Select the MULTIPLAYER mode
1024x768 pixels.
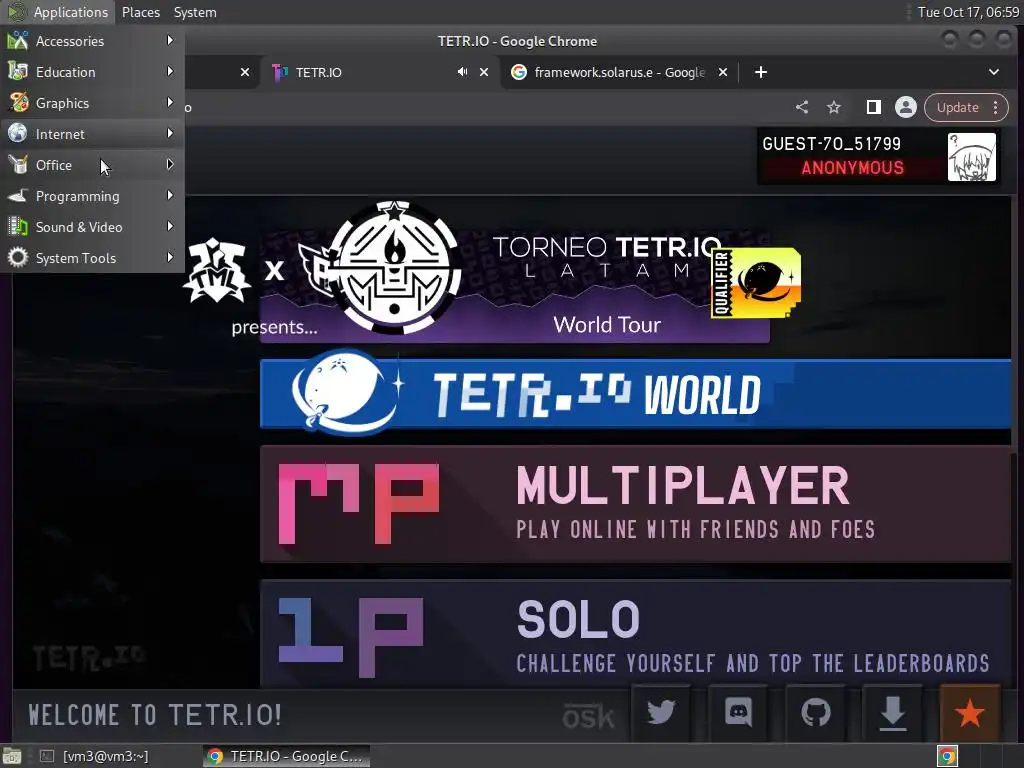(635, 504)
